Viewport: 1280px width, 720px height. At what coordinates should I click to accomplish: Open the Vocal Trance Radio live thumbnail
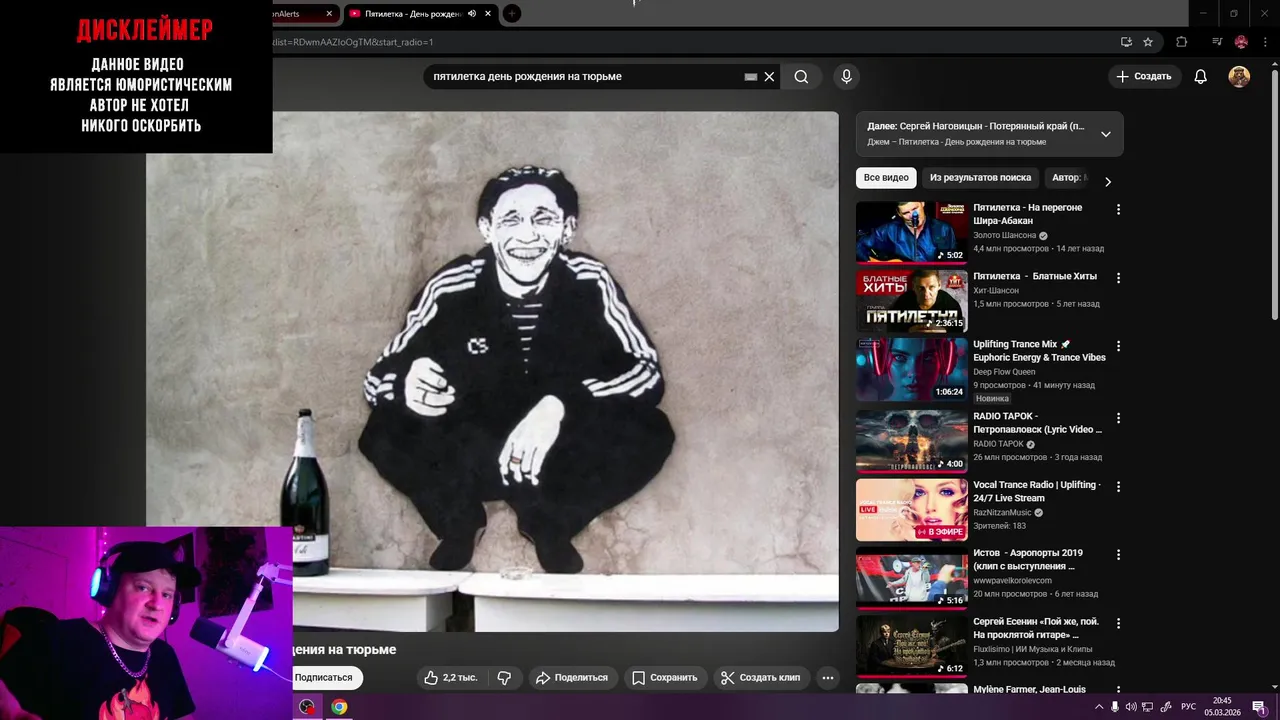911,510
